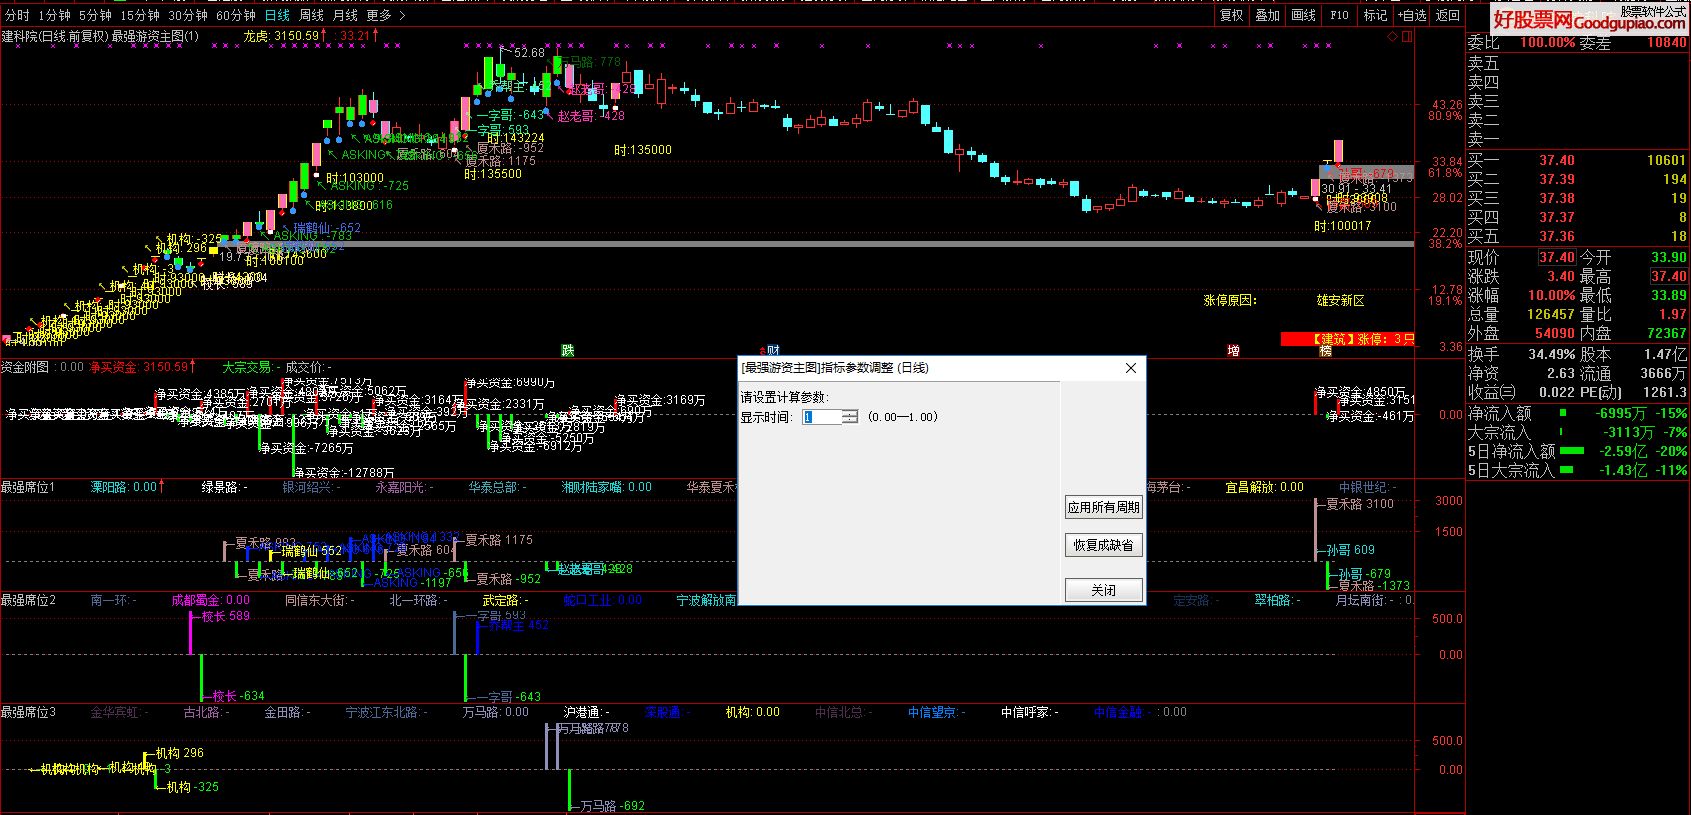Click the 沪港通 legend entry
Viewport: 1691px width, 815px height.
point(586,712)
